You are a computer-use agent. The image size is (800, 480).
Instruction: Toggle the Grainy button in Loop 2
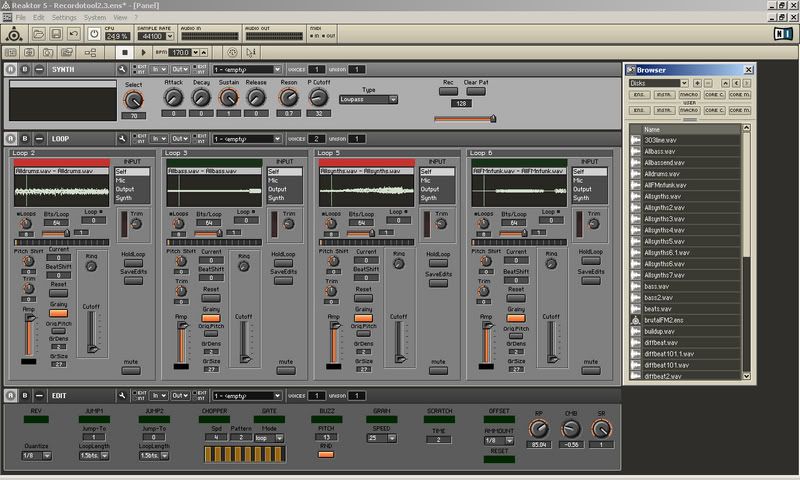[x=58, y=313]
